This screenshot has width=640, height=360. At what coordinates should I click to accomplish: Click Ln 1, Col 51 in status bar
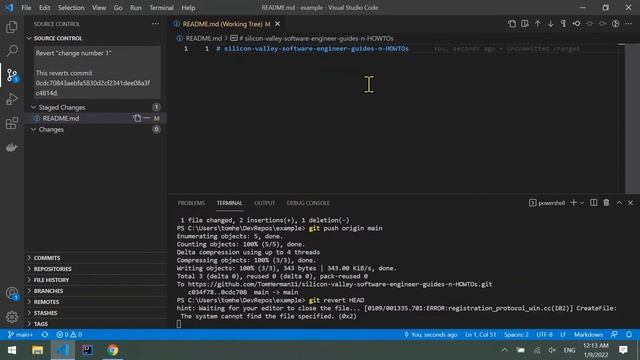pyautogui.click(x=480, y=335)
